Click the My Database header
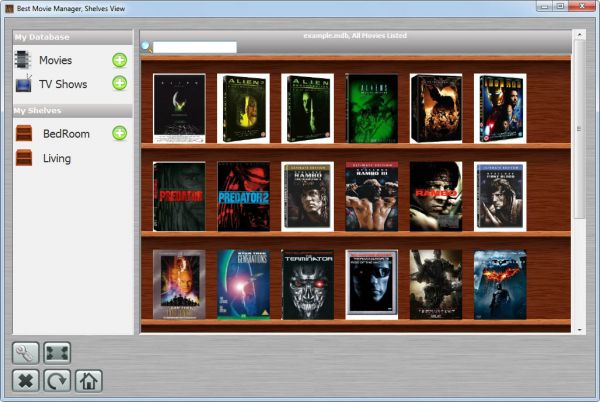Screen dimensions: 600x402 coord(73,37)
